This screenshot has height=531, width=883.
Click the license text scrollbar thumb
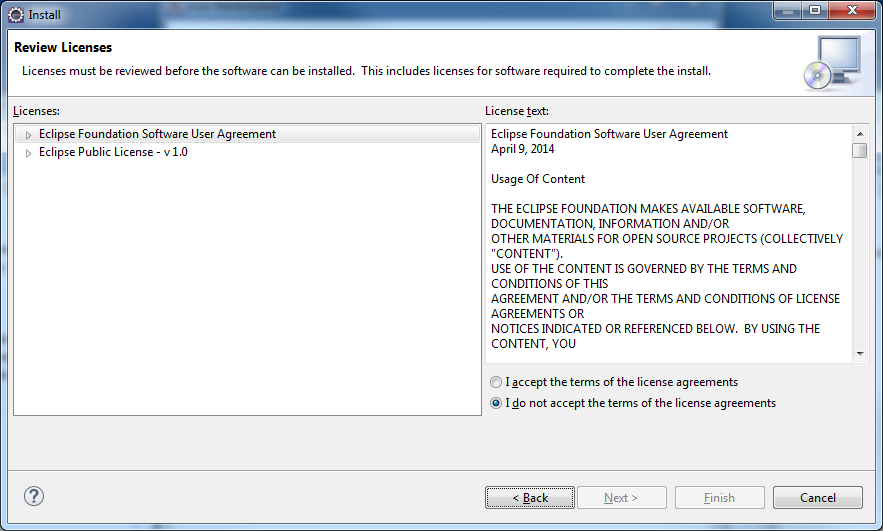pyautogui.click(x=859, y=150)
